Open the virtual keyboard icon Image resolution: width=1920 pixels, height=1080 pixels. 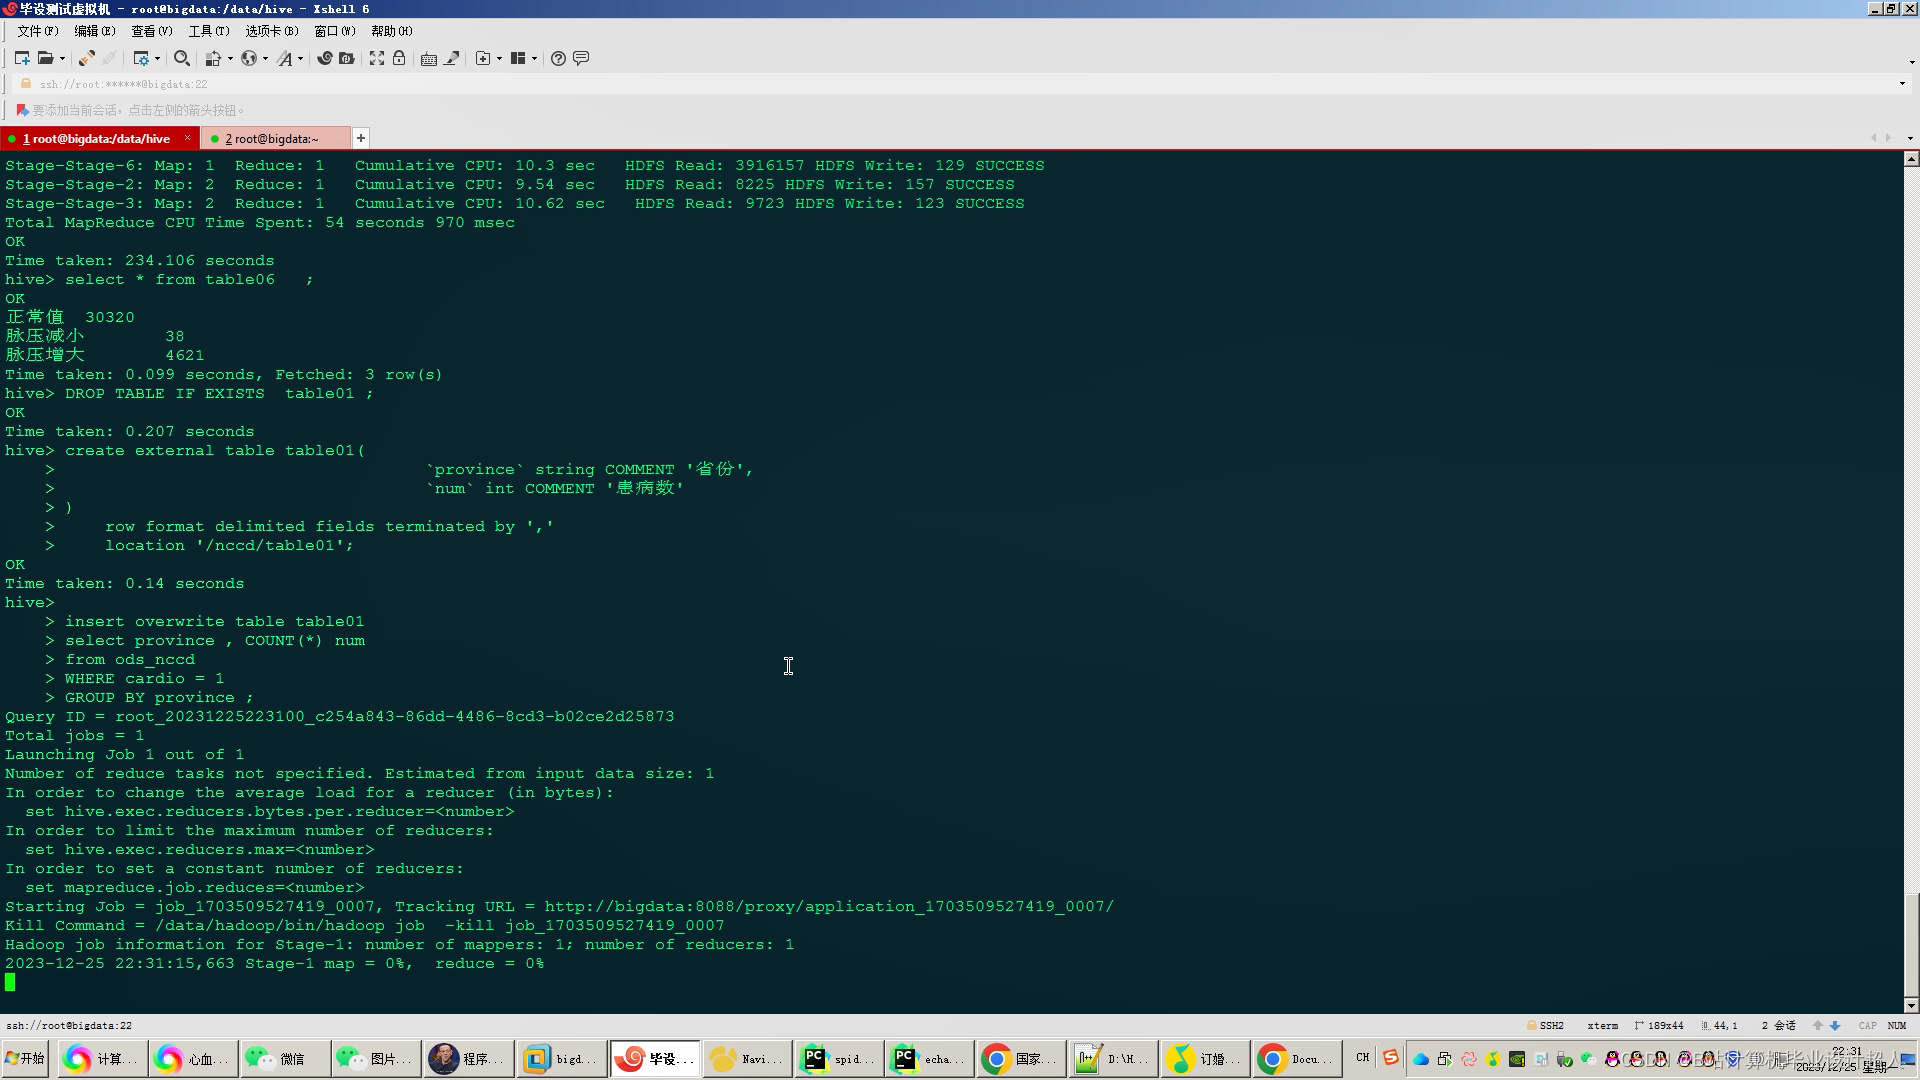pos(429,58)
